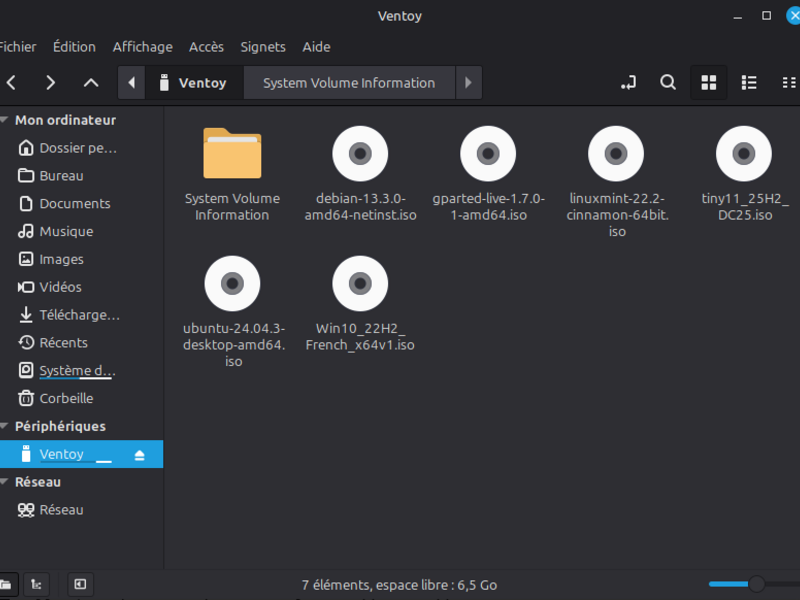Open the Fichier menu
Image resolution: width=800 pixels, height=600 pixels.
18,47
